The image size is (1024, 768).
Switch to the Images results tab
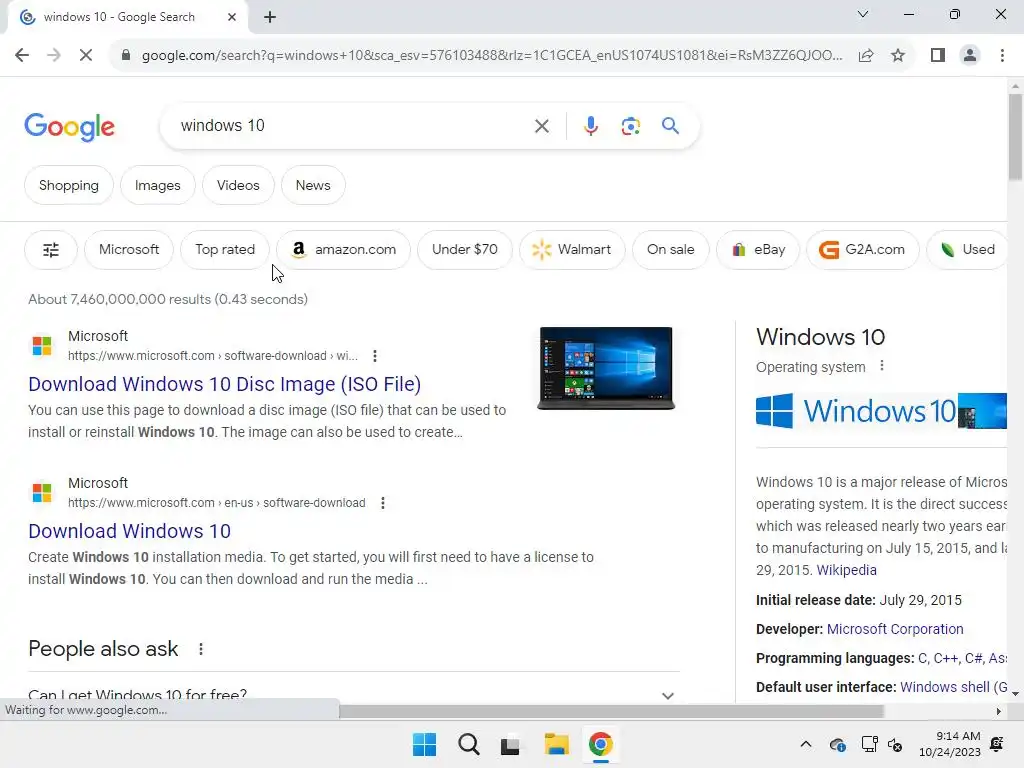(157, 185)
